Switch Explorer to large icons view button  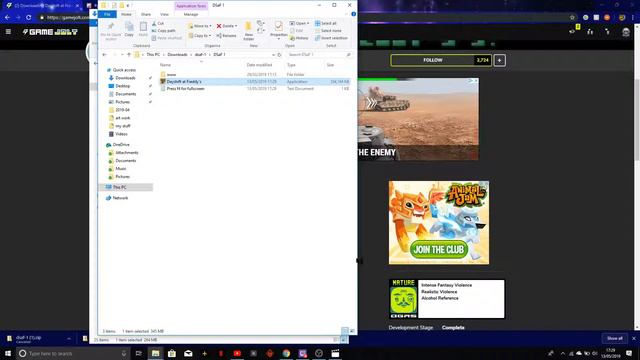click(352, 331)
